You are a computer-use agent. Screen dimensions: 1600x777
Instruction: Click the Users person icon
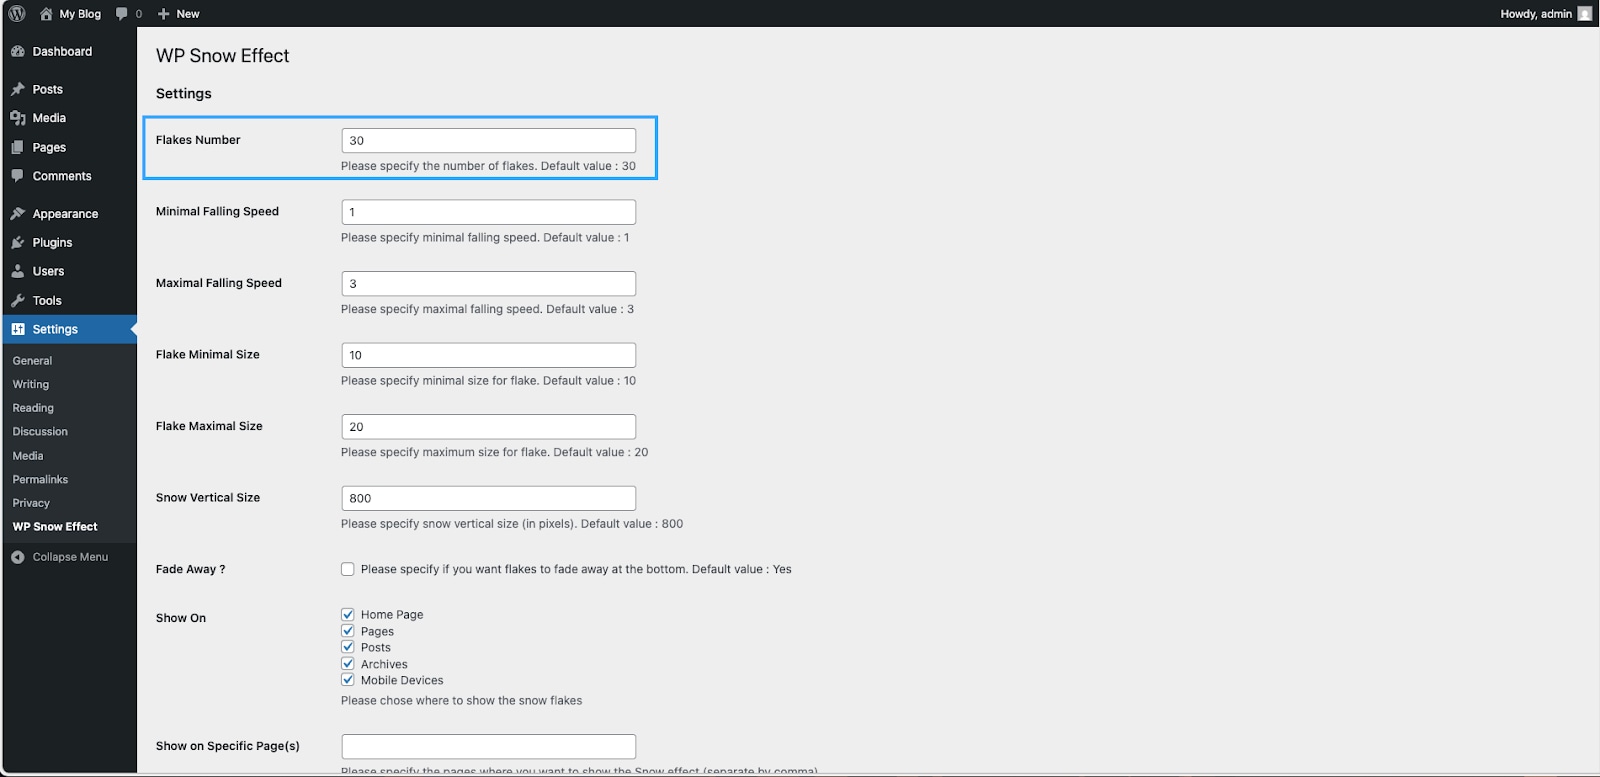18,271
